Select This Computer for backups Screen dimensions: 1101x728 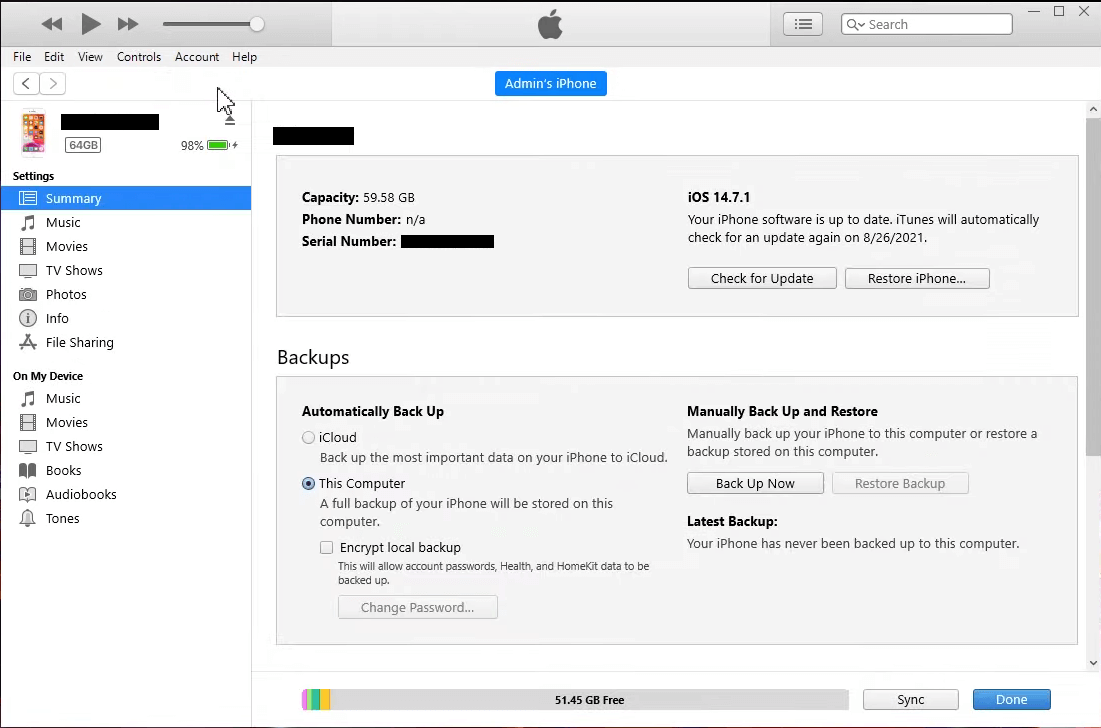click(308, 483)
